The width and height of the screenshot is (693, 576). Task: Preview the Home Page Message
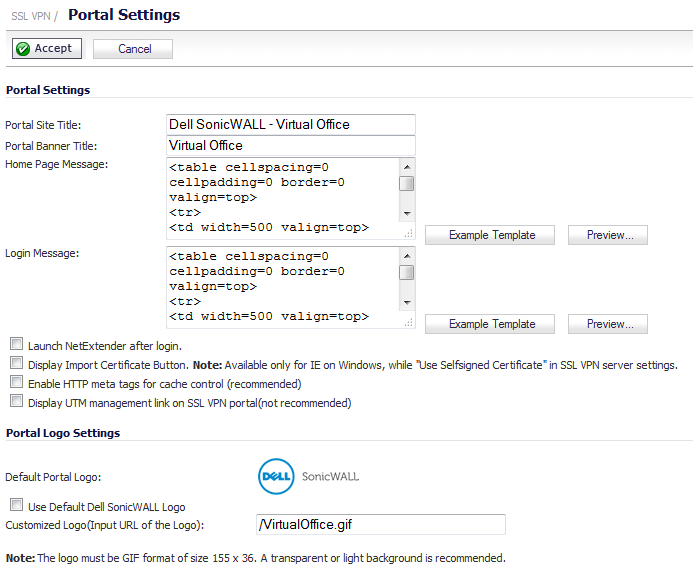point(608,235)
